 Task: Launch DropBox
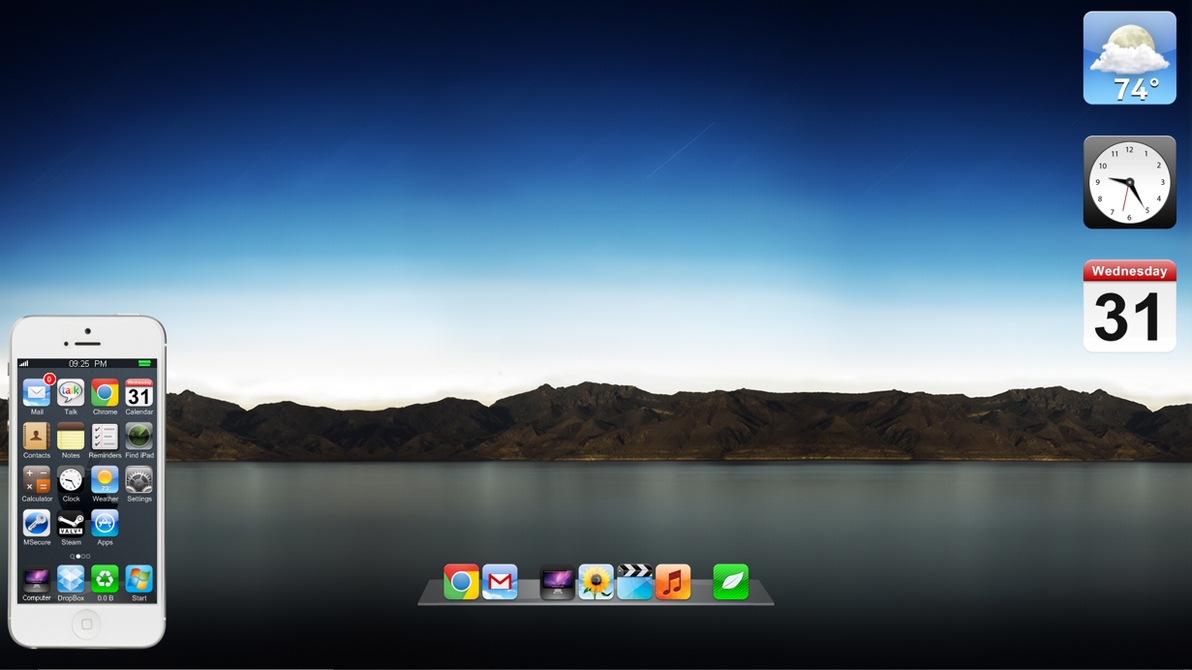click(70, 579)
